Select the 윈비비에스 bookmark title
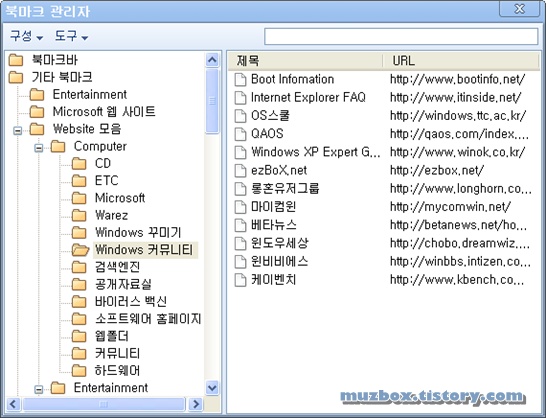Image resolution: width=546 pixels, height=418 pixels. [x=280, y=261]
